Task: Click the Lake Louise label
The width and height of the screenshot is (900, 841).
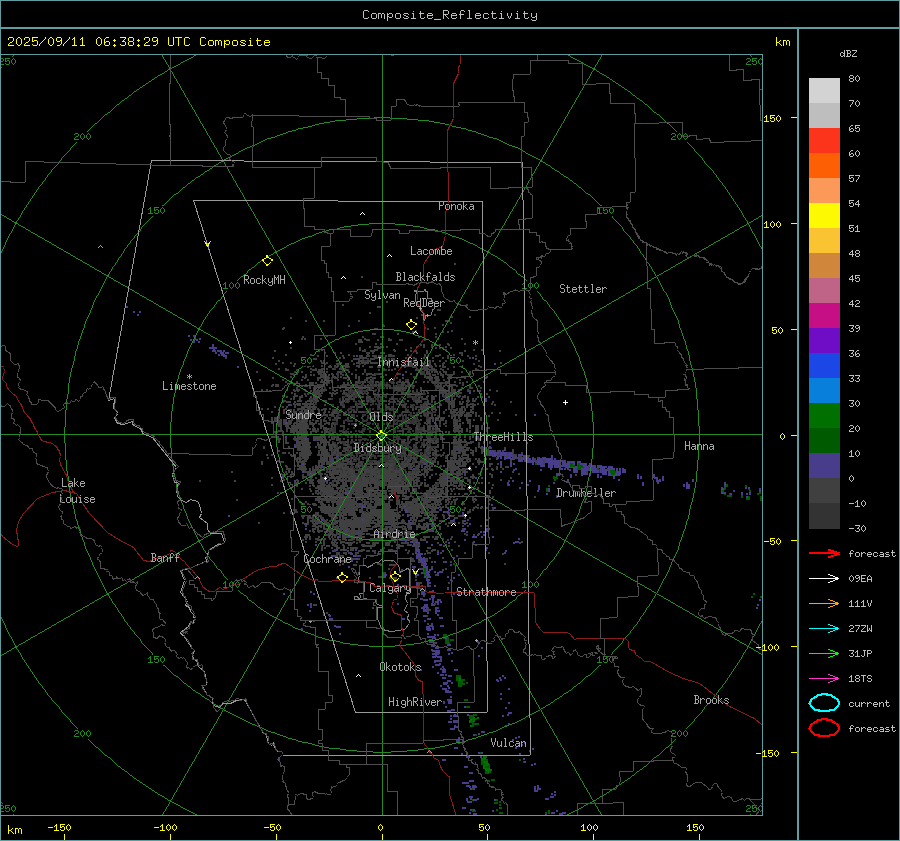Action: click(77, 491)
